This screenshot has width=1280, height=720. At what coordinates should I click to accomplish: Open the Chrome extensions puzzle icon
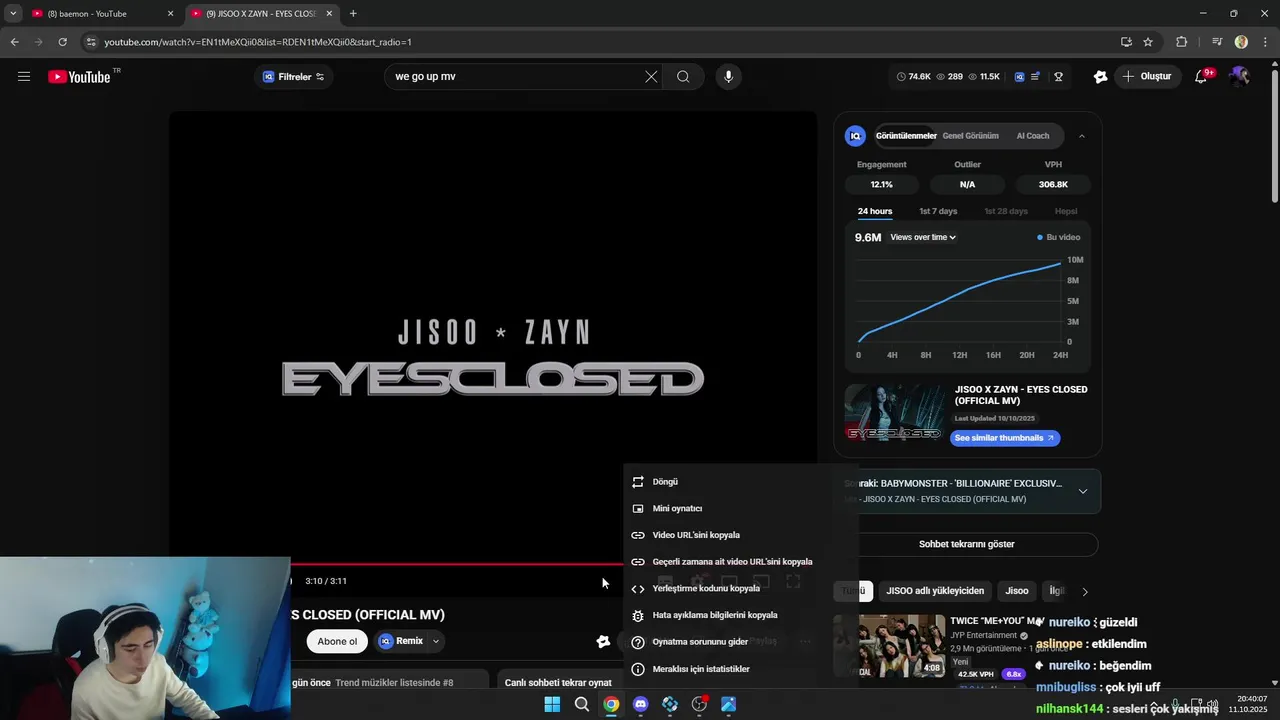1181,42
